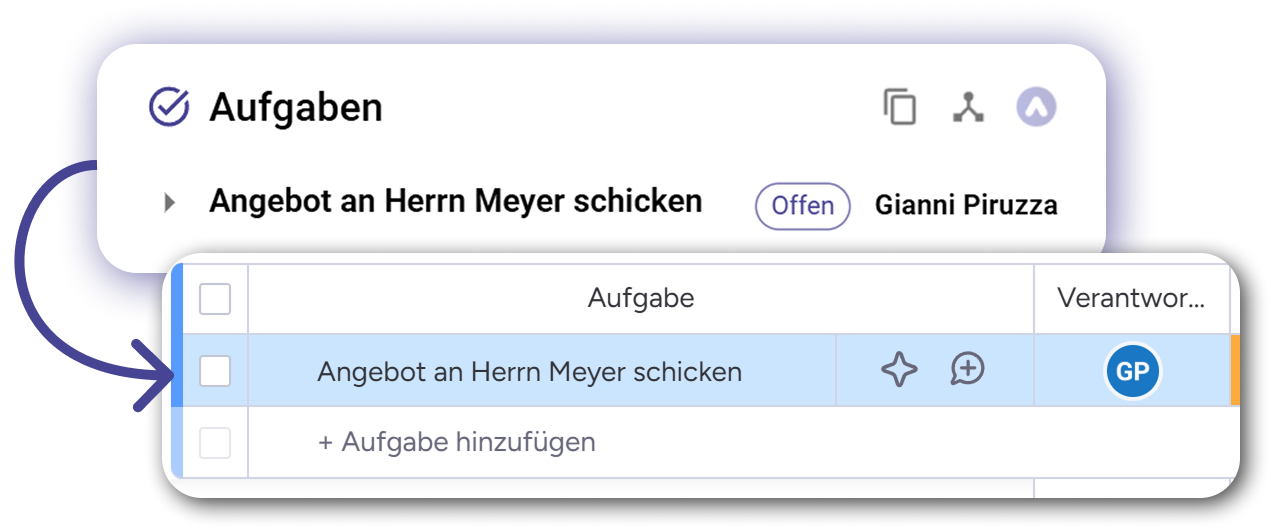The width and height of the screenshot is (1271, 529).
Task: Tick the checkbox beside Aufgabe hinzufügen
Action: pyautogui.click(x=215, y=442)
